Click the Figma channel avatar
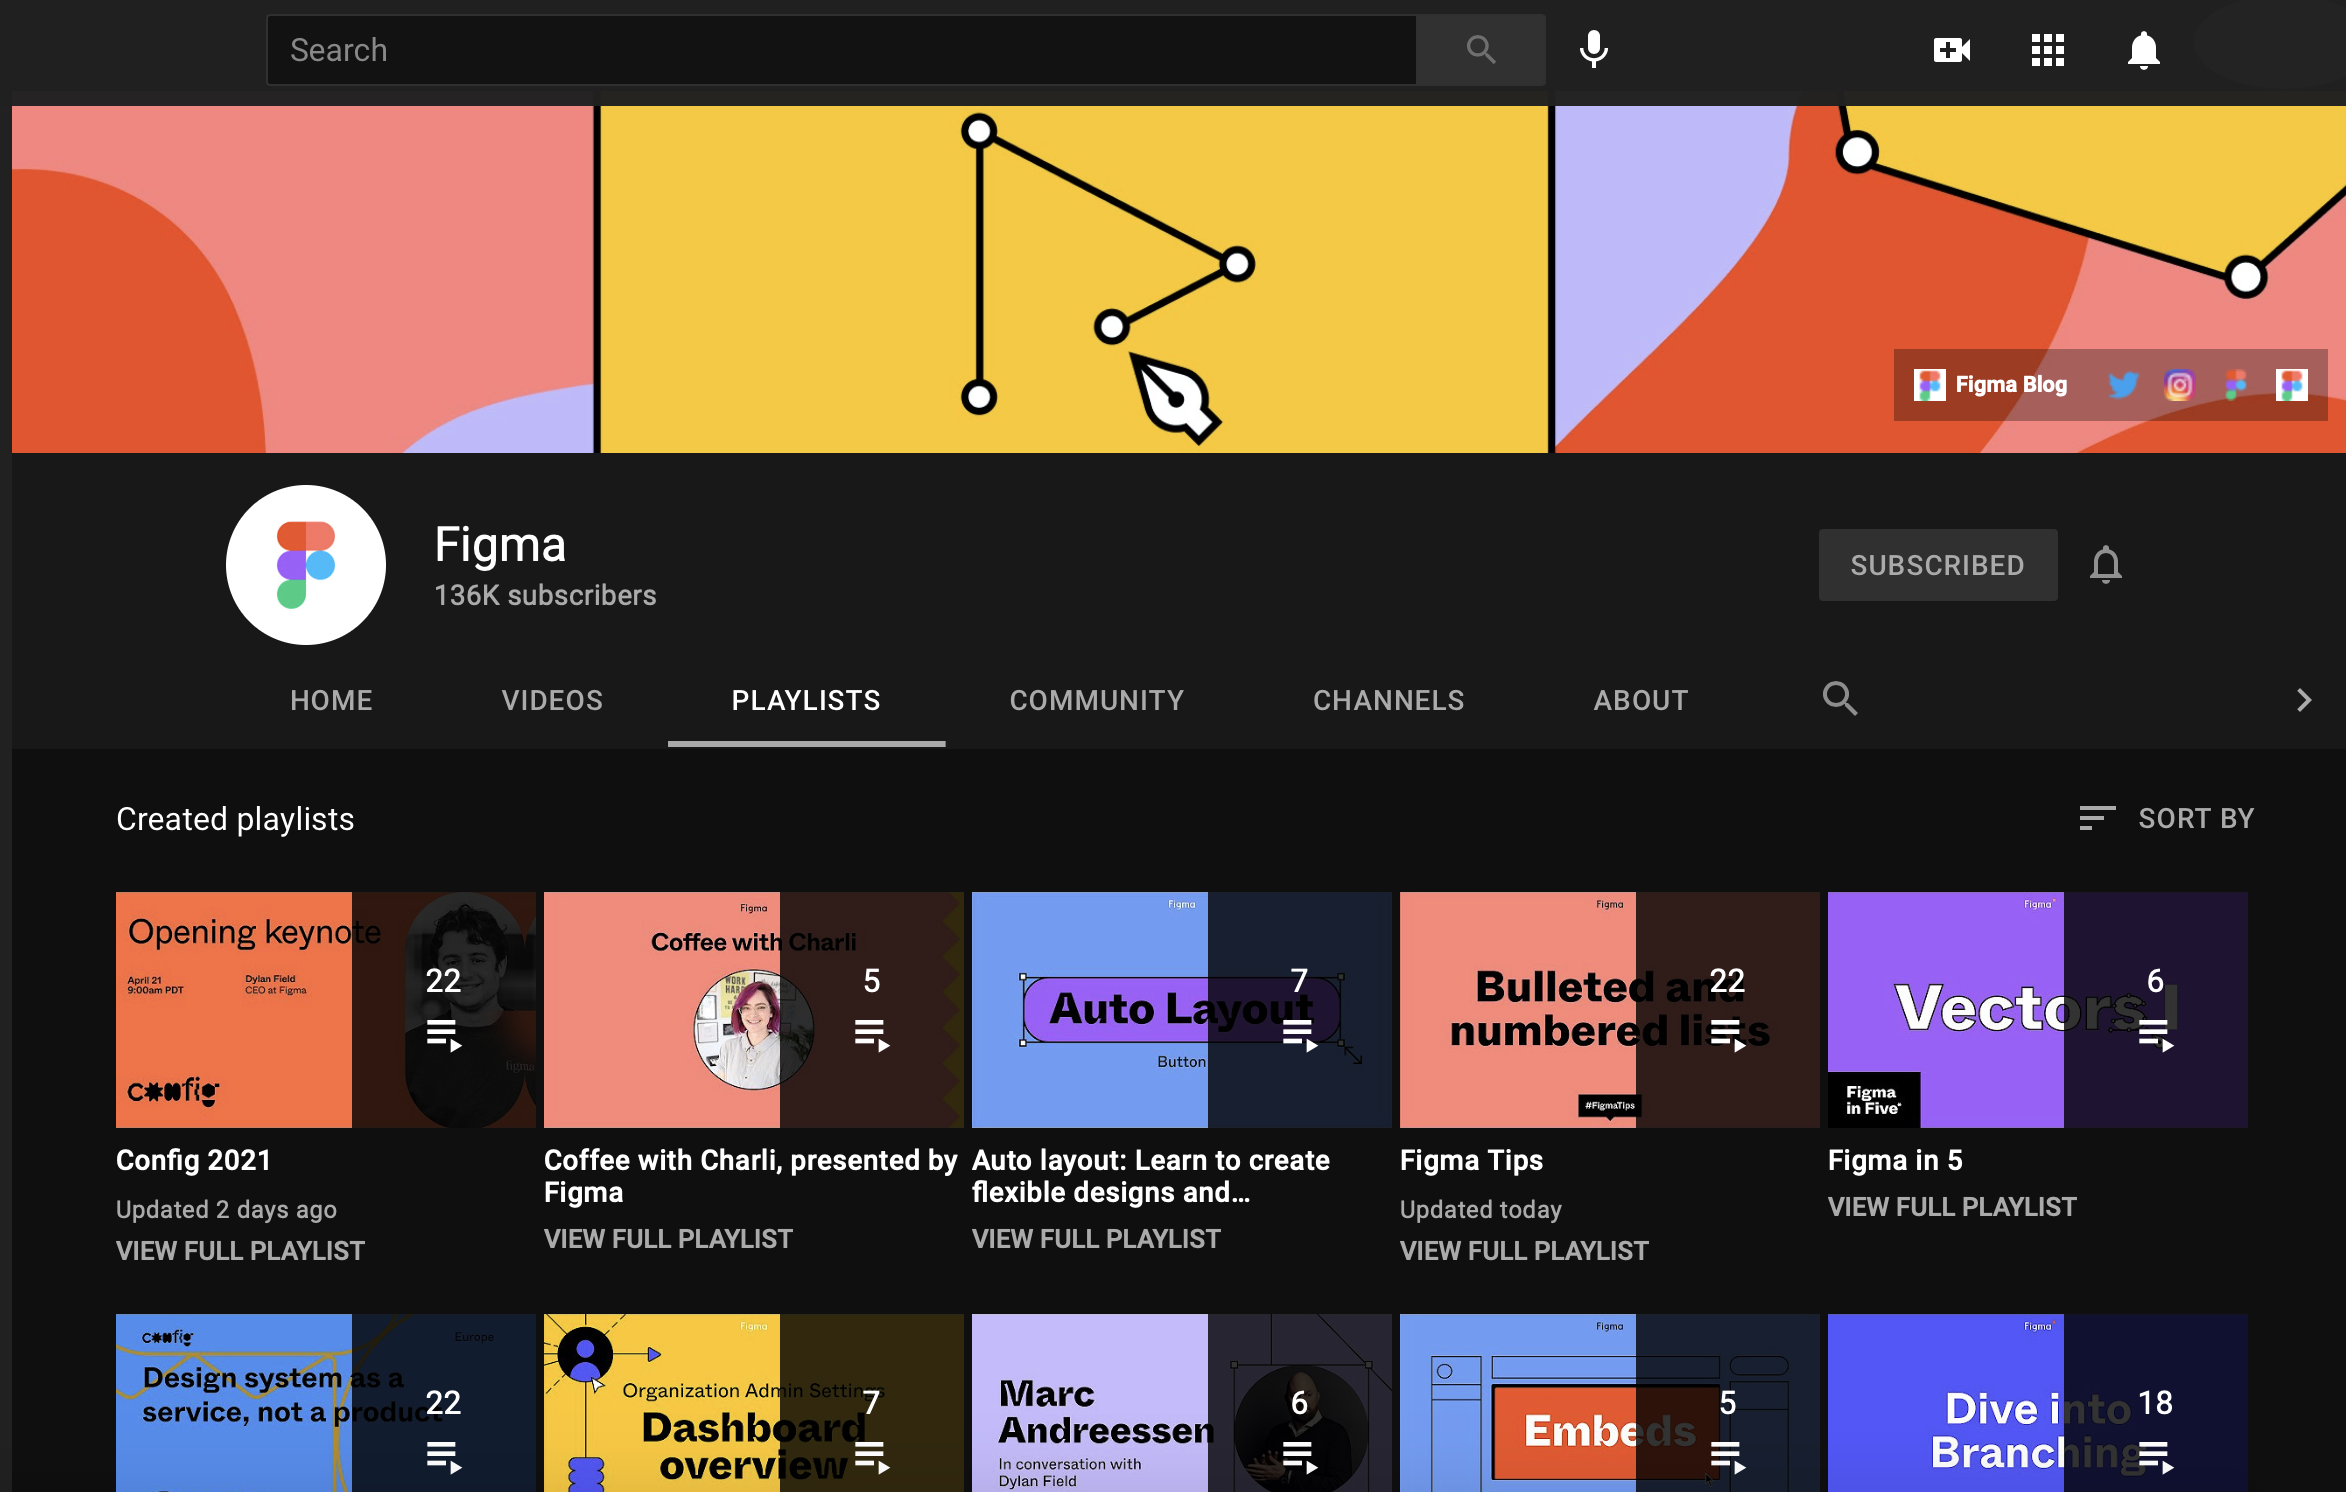Screen dimensions: 2346x1492 tap(306, 565)
